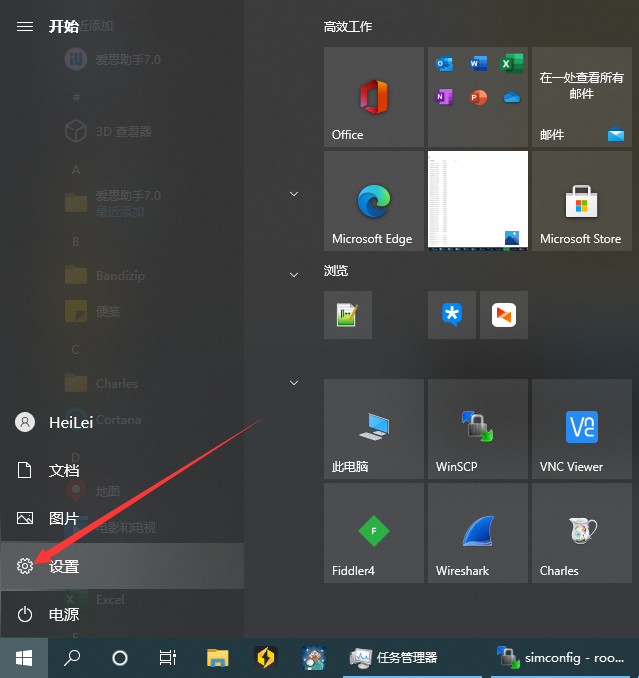Collapse the chevron beside the 浏览 heading
The image size is (639, 678).
point(294,275)
